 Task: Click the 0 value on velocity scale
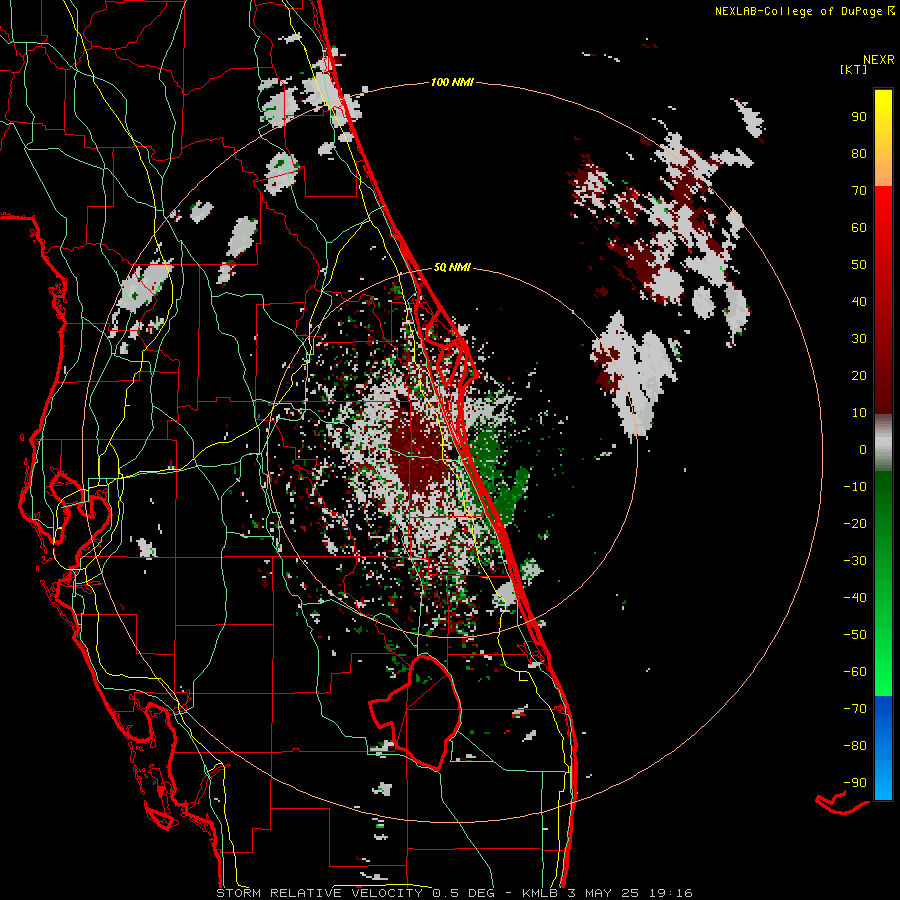tap(863, 449)
